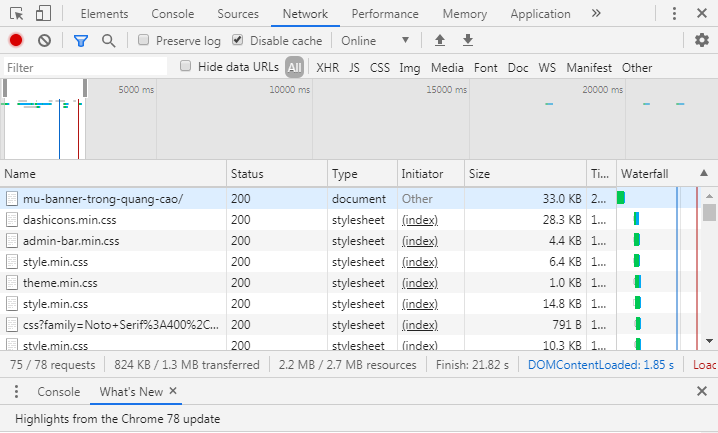Switch to the Performance tab

click(385, 14)
